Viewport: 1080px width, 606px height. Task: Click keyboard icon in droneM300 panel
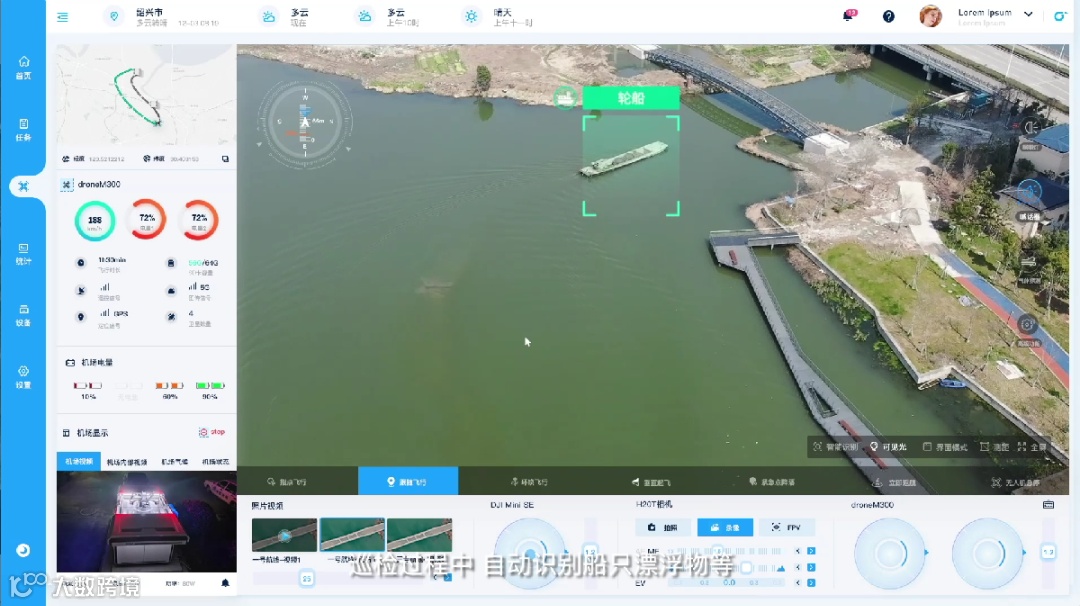(1048, 505)
